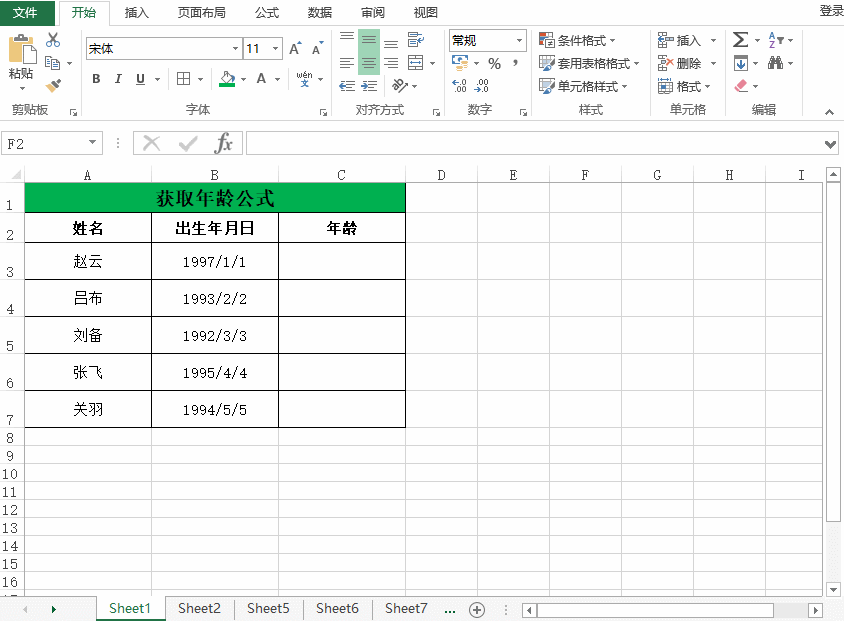Click the percent style icon
Viewport: 844px width, 621px height.
(x=494, y=63)
